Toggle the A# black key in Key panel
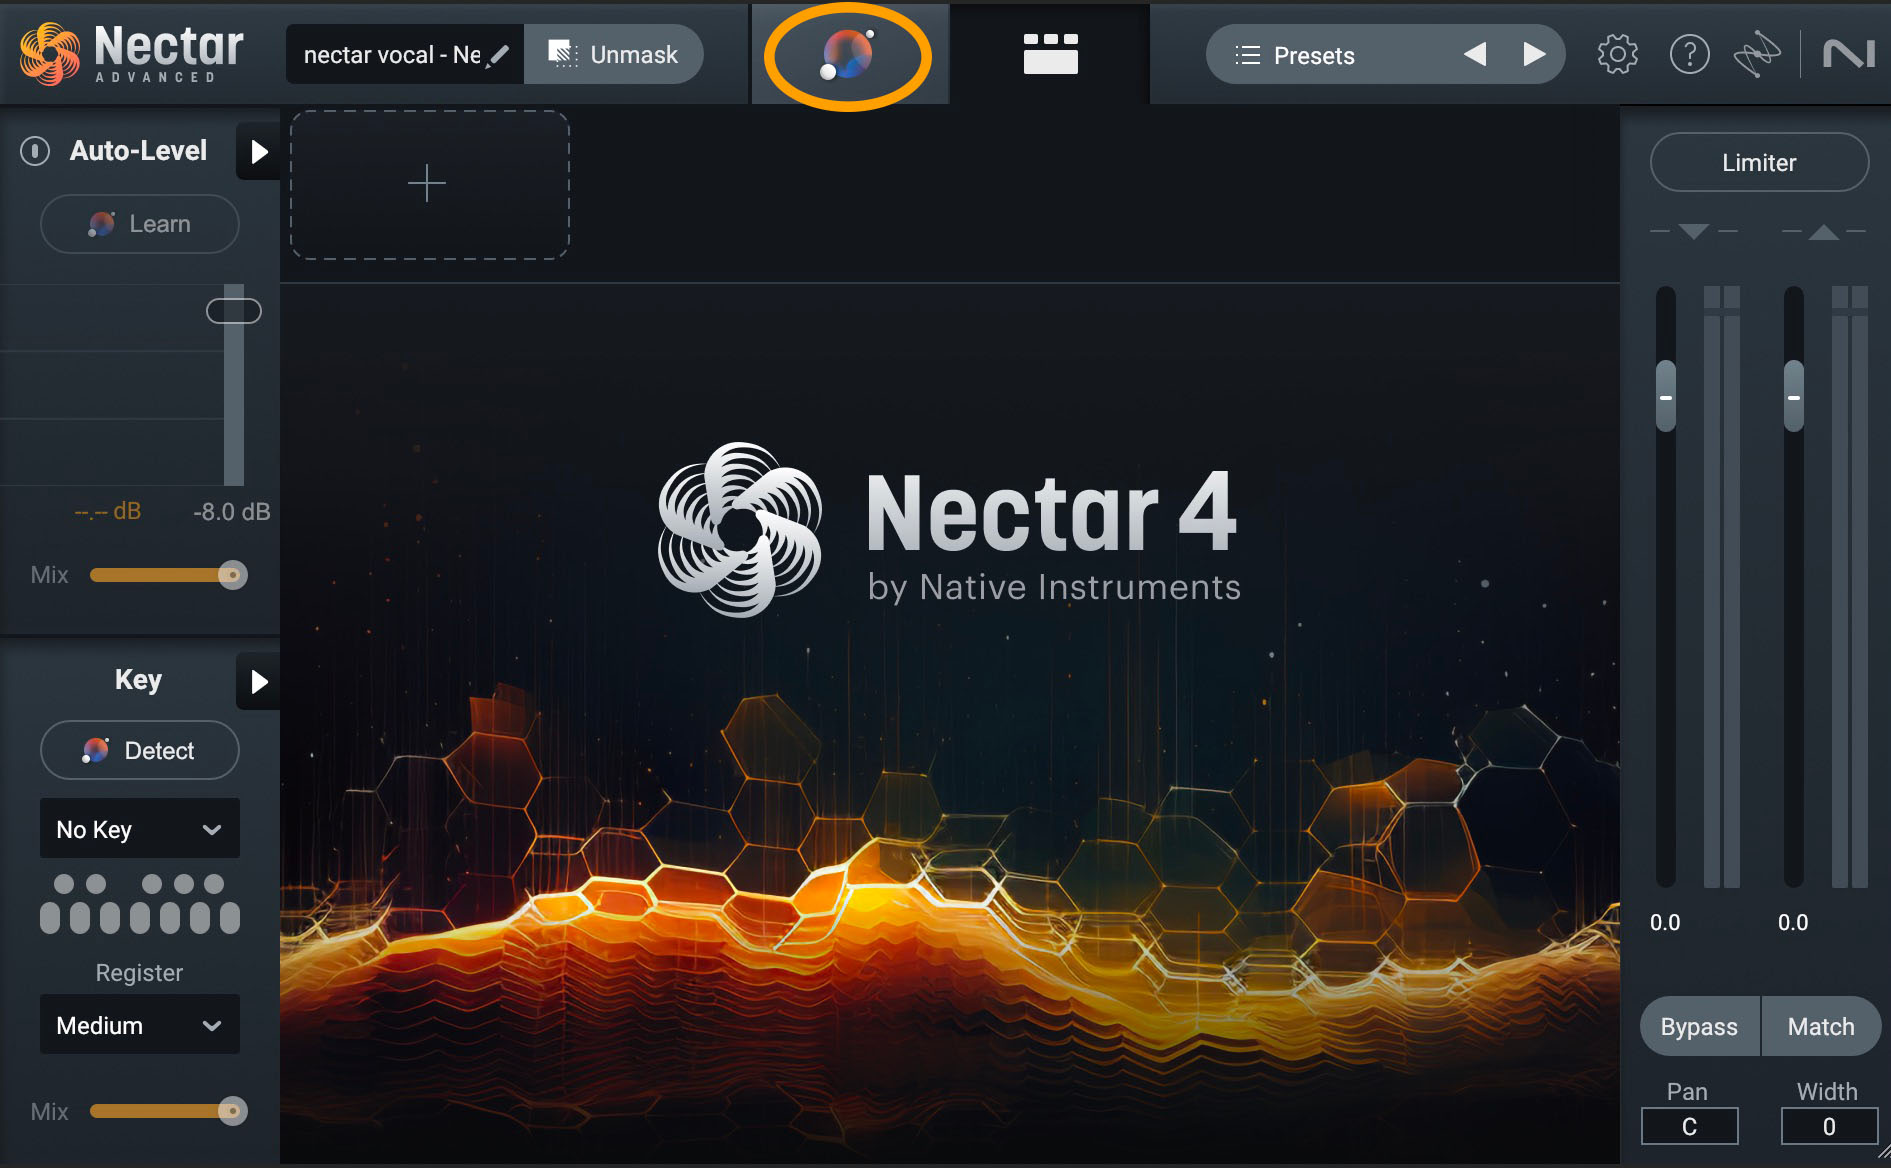Image resolution: width=1891 pixels, height=1168 pixels. click(x=214, y=884)
